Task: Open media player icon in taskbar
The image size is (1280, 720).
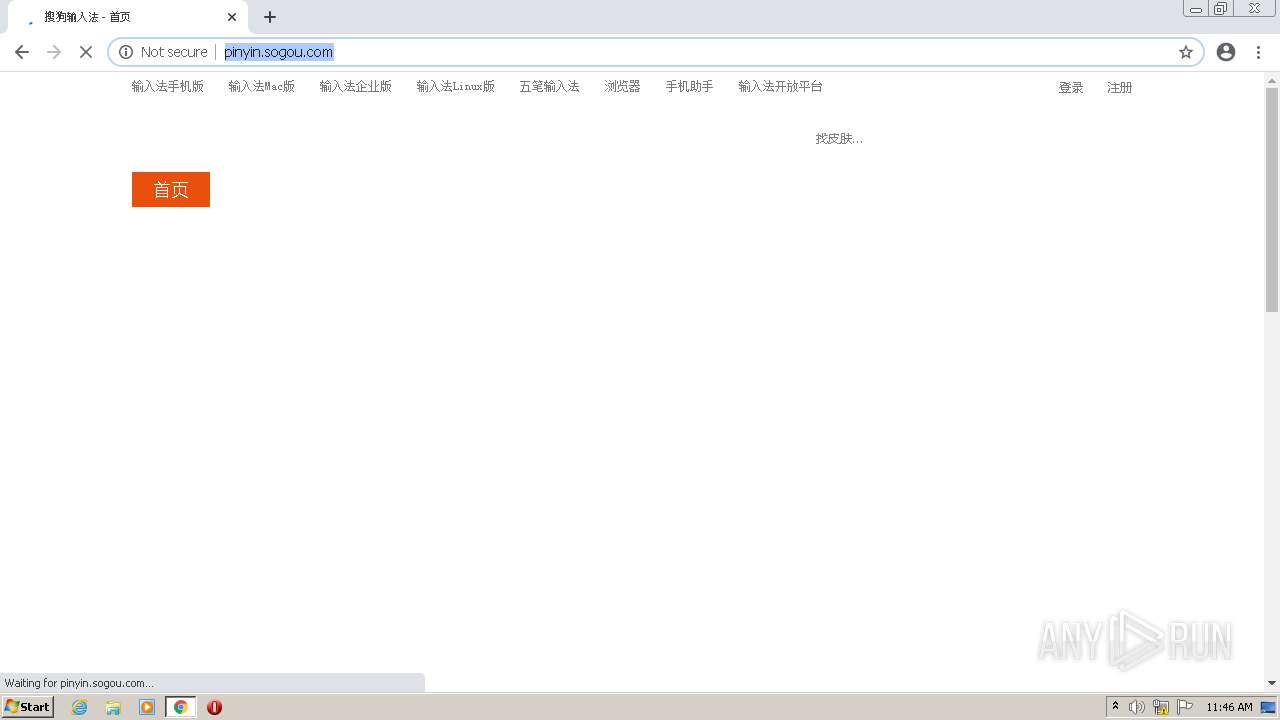Action: (x=147, y=707)
